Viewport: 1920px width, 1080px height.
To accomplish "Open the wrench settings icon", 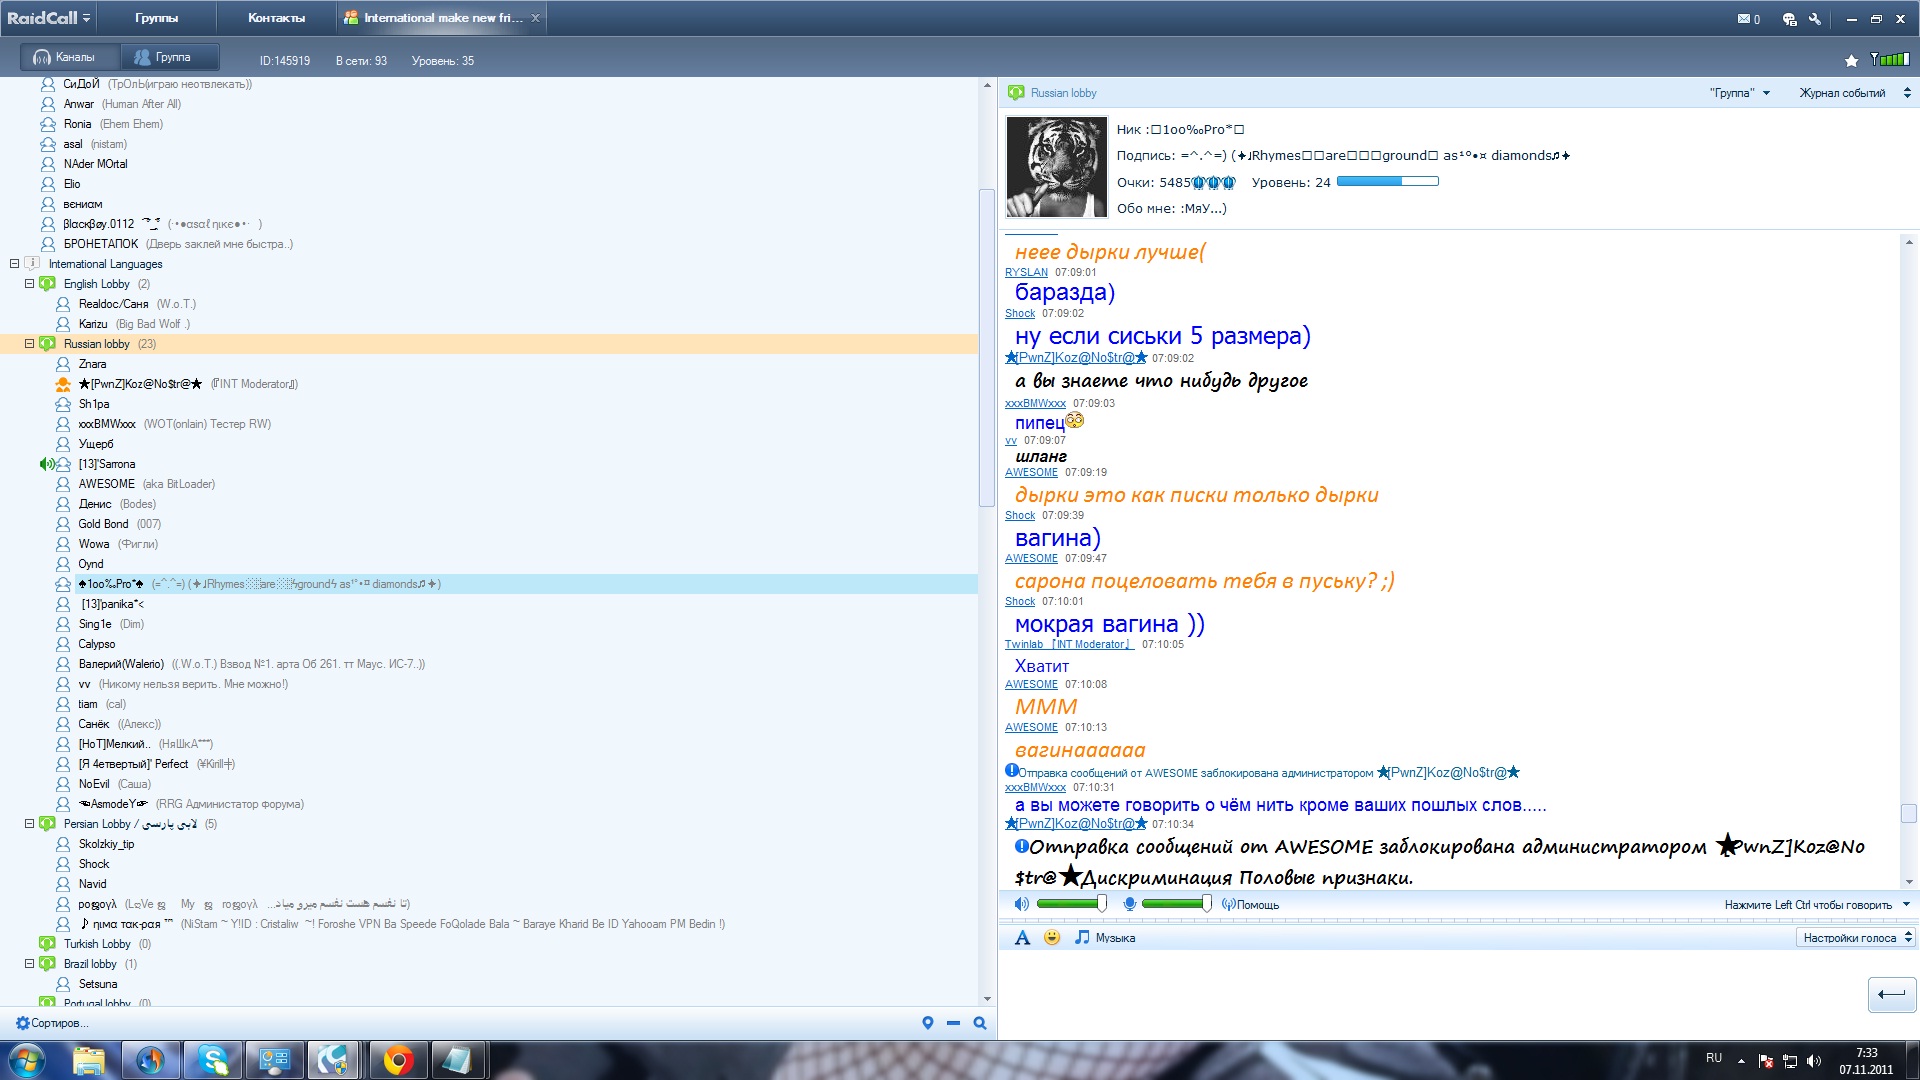I will coord(1815,18).
